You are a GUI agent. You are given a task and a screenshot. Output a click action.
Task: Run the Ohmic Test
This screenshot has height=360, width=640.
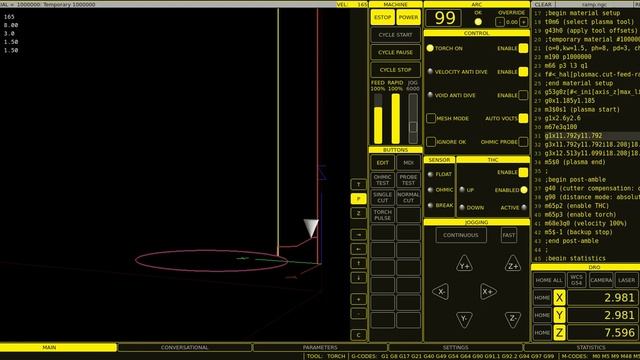coord(382,180)
